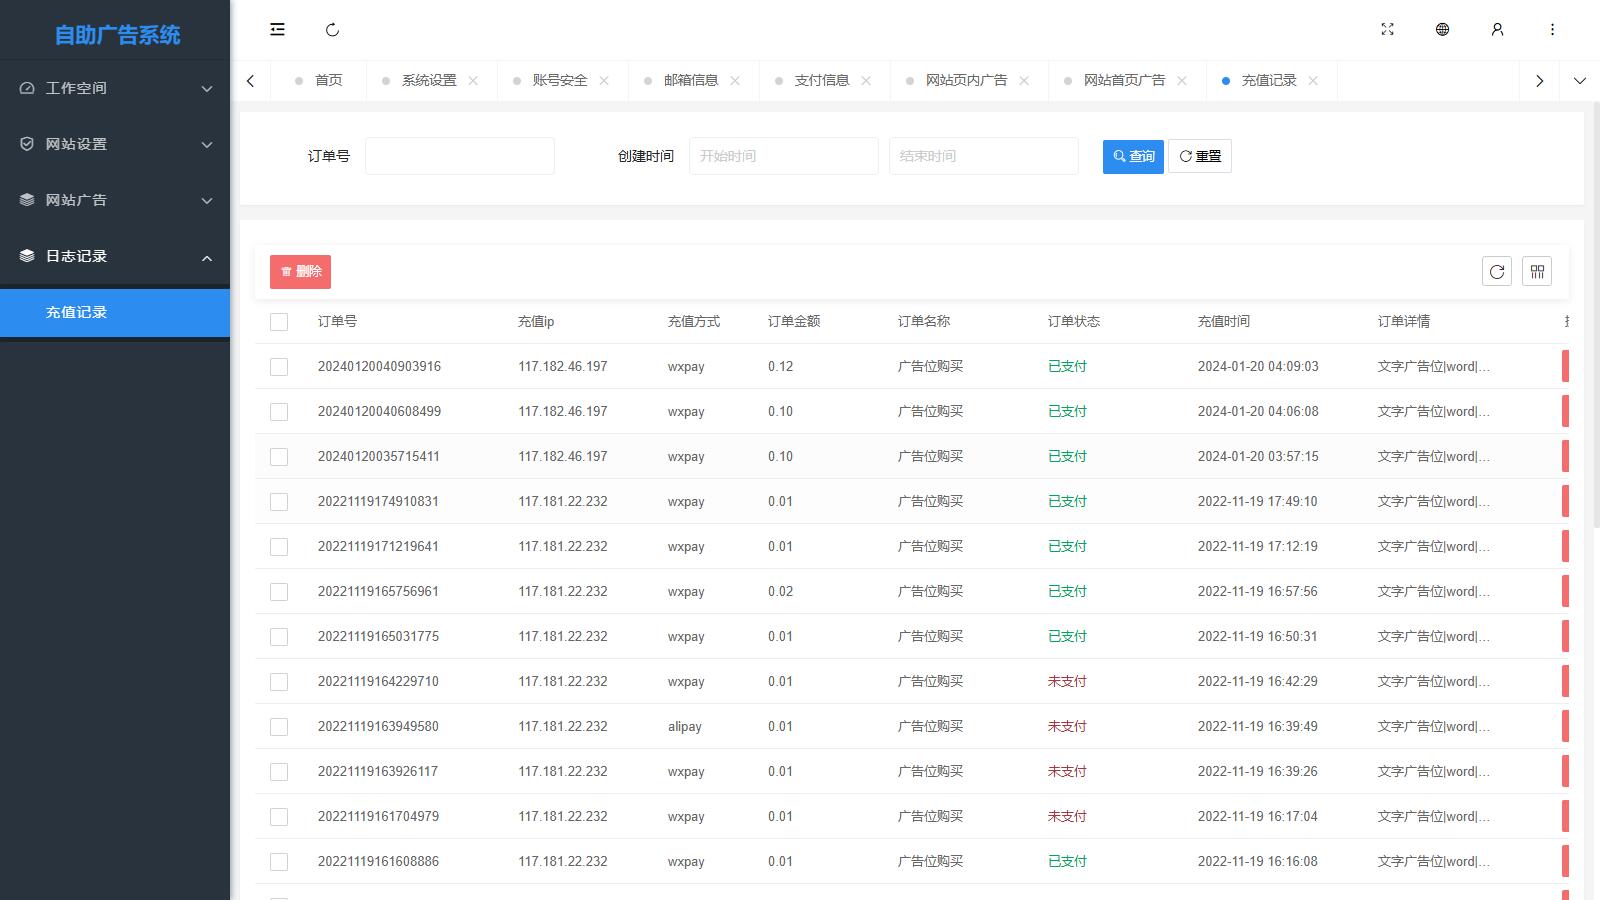Check the checkbox for order 20240120040903916
The image size is (1600, 900).
click(x=279, y=366)
